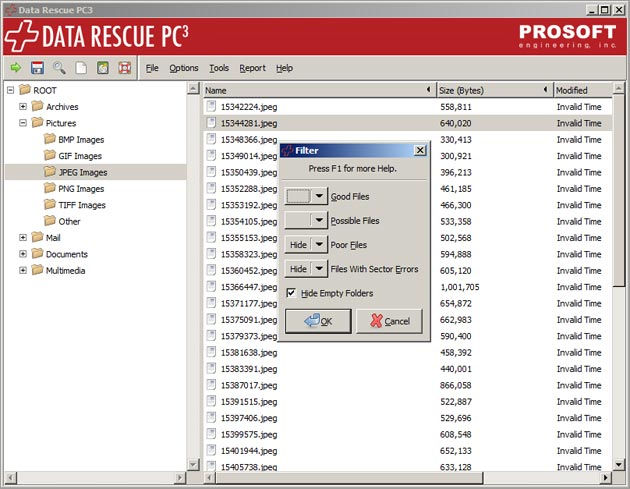Click the PNG Images folder icon
The height and width of the screenshot is (489, 630).
coord(50,188)
